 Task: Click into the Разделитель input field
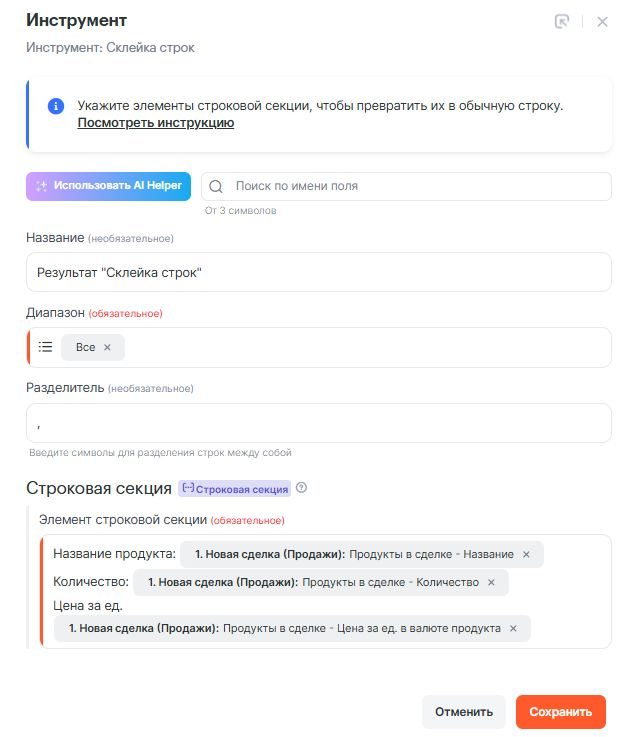coord(318,423)
